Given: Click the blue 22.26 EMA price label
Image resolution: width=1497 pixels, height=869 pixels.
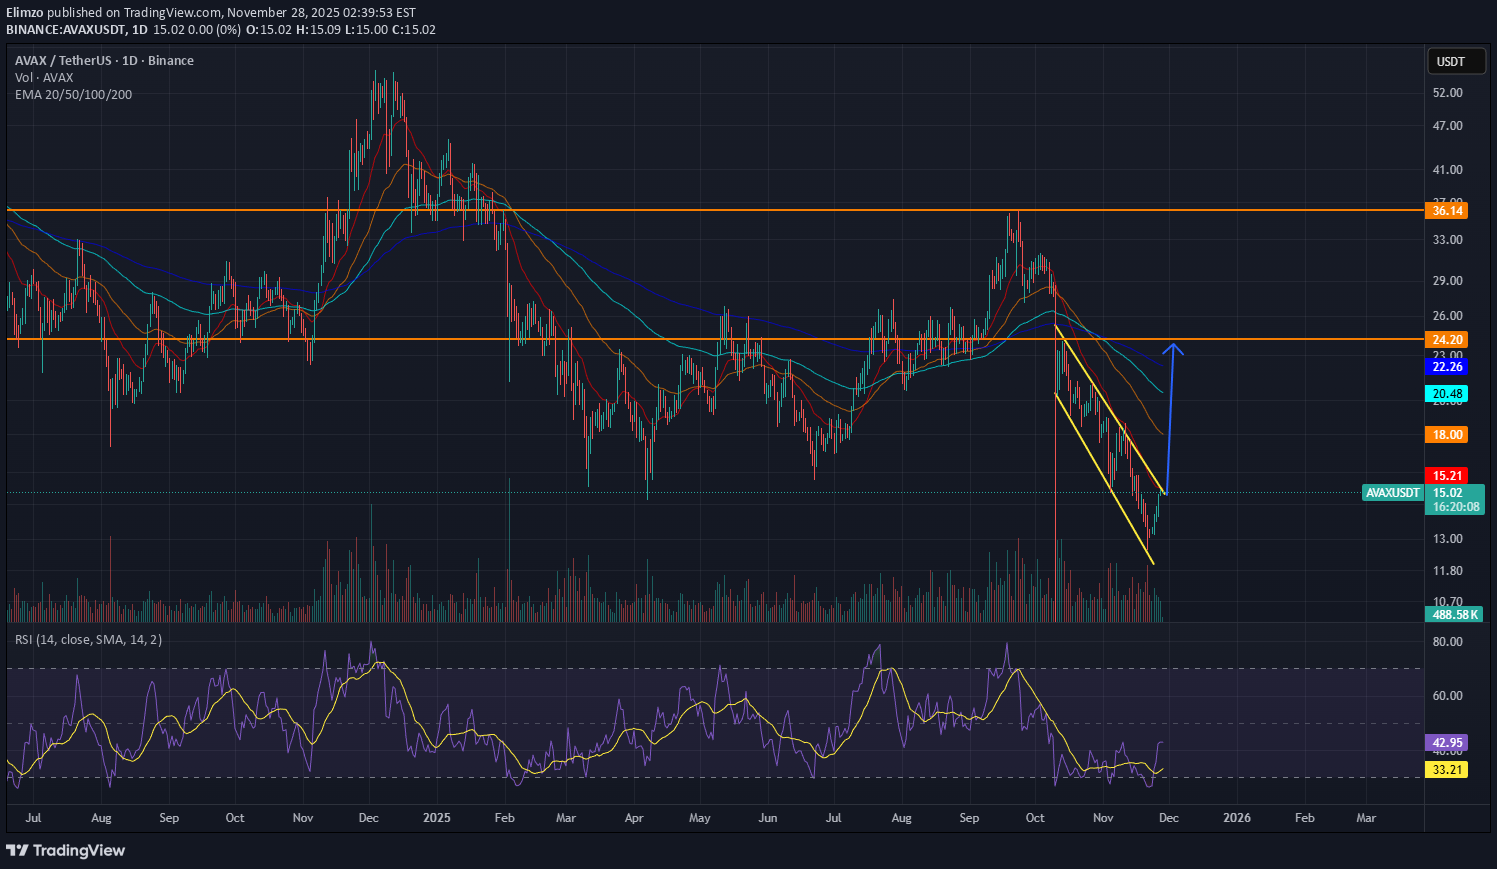Looking at the screenshot, I should (x=1447, y=367).
